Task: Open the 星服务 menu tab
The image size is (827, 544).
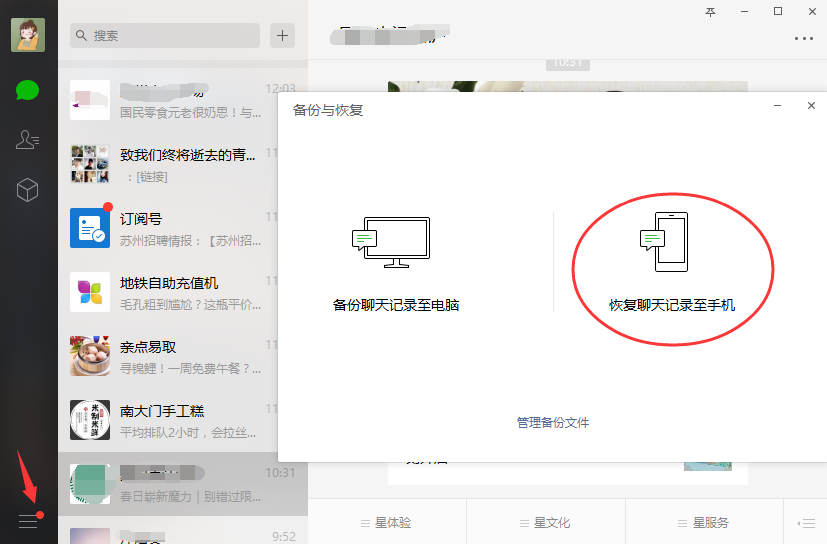Action: [x=704, y=523]
